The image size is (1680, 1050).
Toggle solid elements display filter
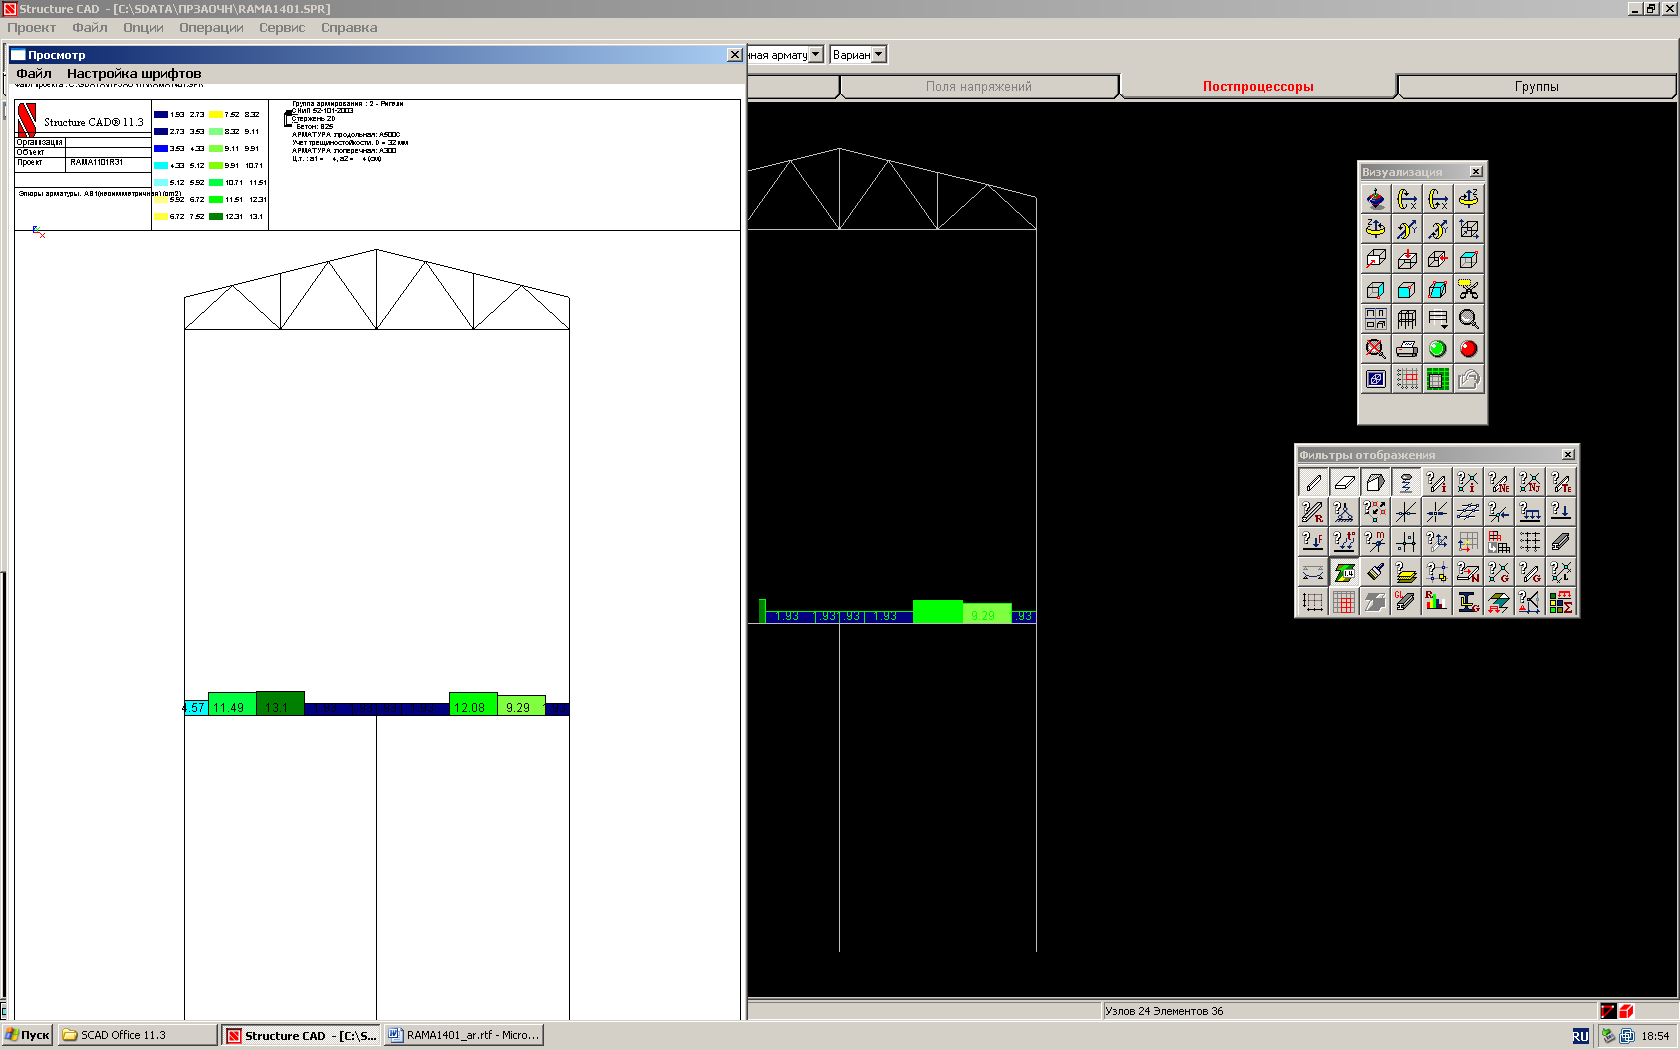[x=1375, y=482]
